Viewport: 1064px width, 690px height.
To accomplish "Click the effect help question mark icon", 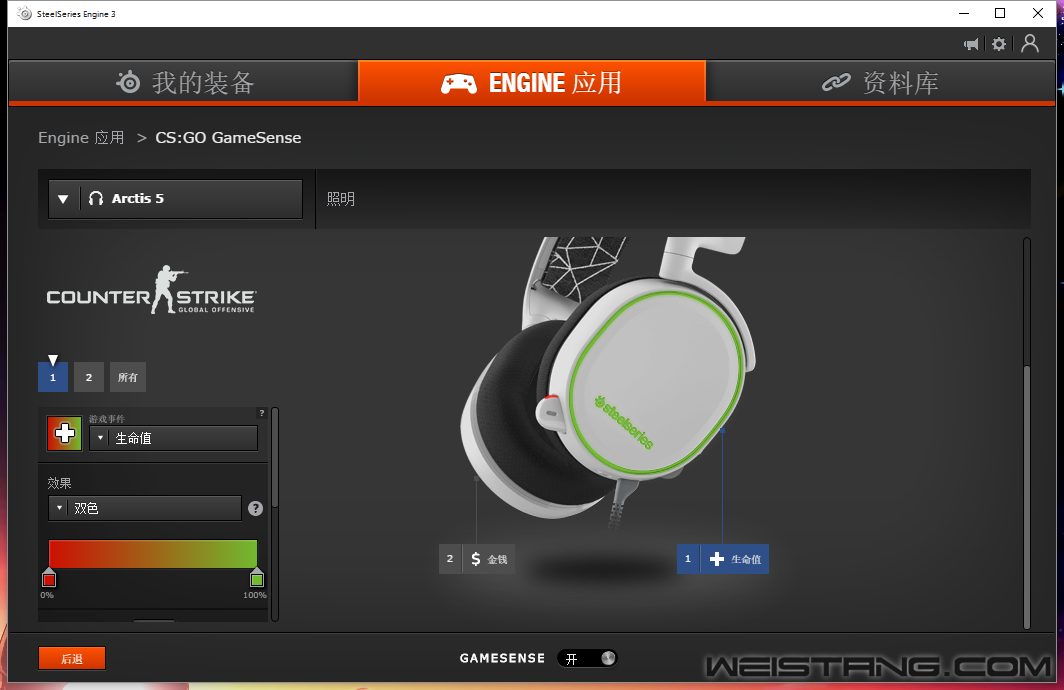I will pyautogui.click(x=255, y=508).
